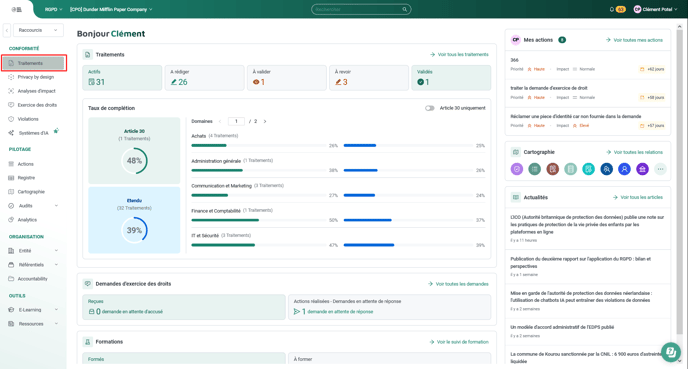Open the Validés 1 card
This screenshot has width=688, height=369.
(451, 78)
